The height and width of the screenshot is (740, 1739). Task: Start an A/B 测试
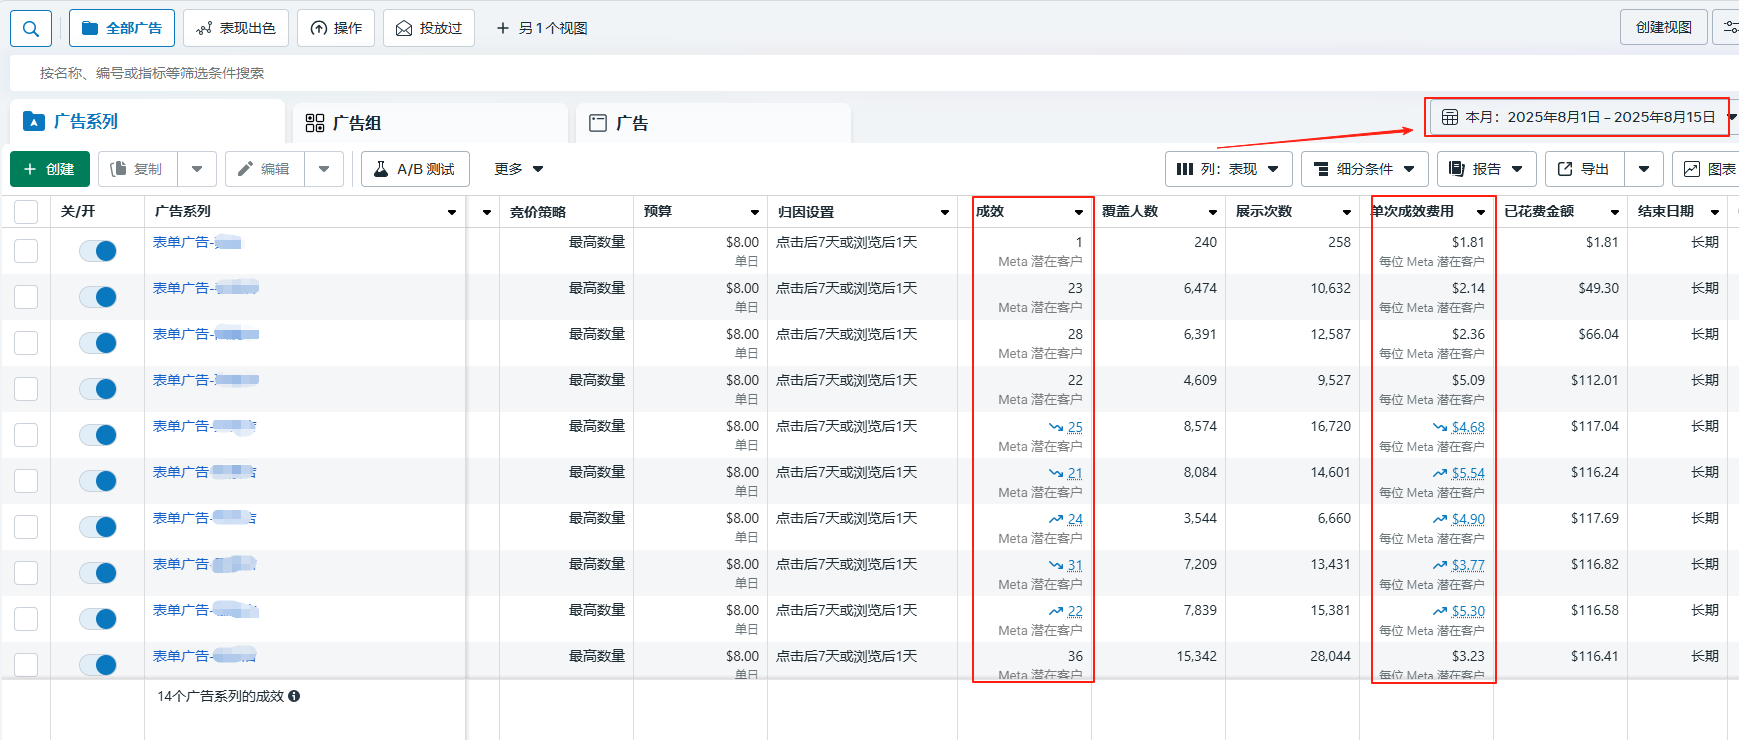tap(415, 169)
